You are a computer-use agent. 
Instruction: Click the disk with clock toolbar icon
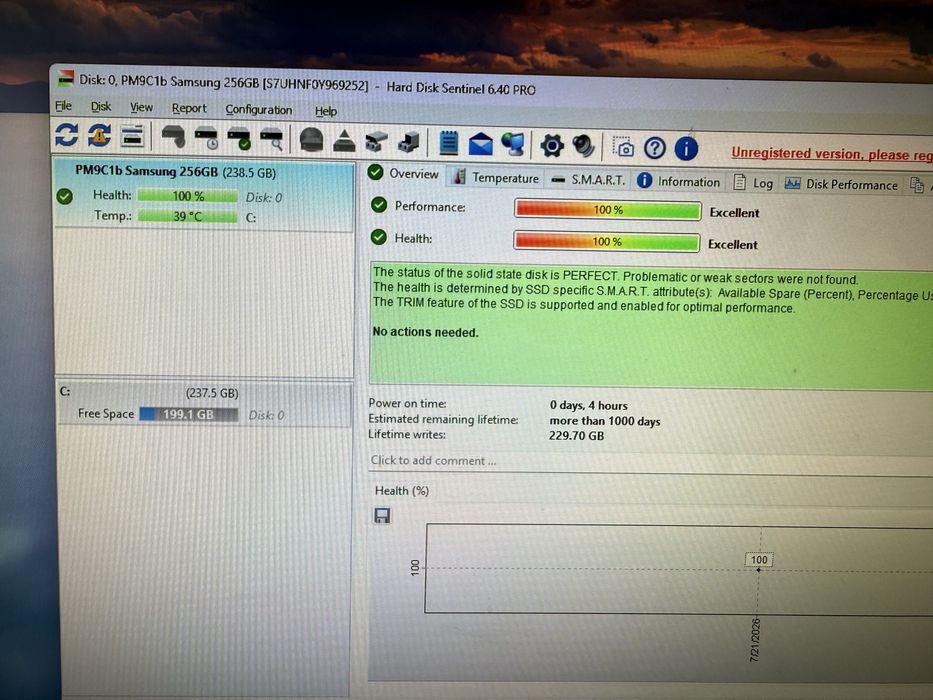pos(206,138)
